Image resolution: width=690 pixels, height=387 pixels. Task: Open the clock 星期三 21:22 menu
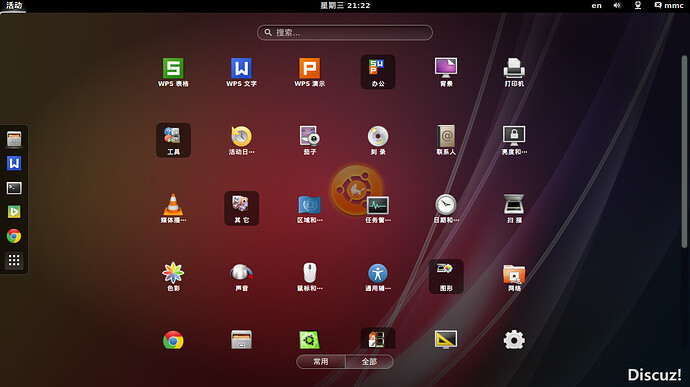coord(345,5)
